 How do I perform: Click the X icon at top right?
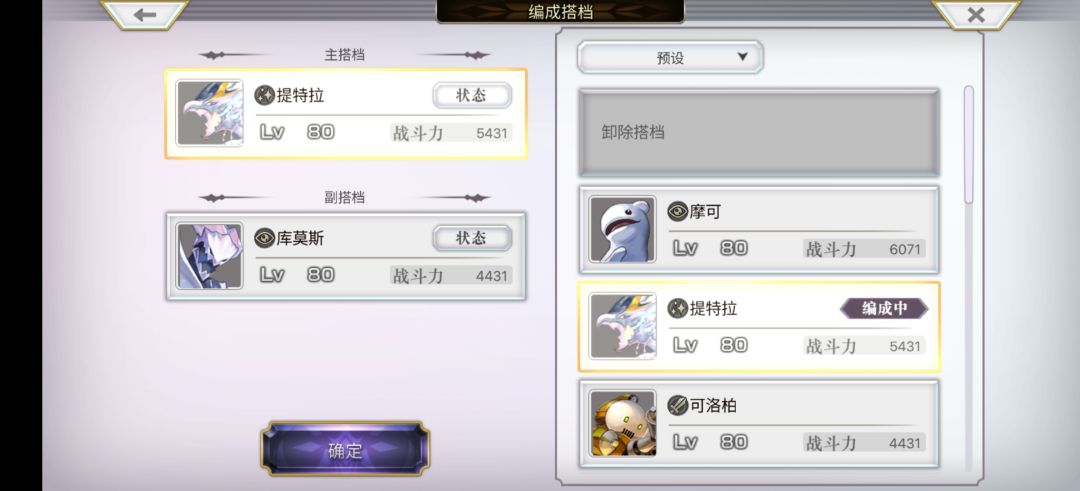tap(975, 14)
